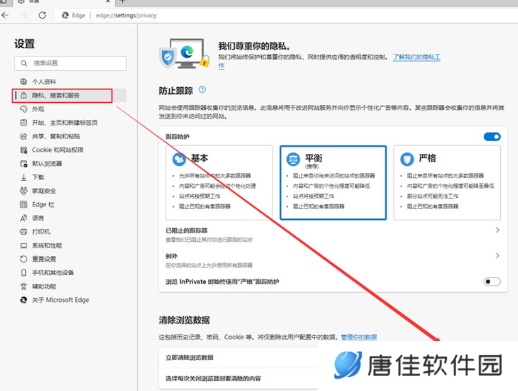This screenshot has width=518, height=391.
Task: Open the 个人资料 profile settings icon
Action: coord(23,81)
